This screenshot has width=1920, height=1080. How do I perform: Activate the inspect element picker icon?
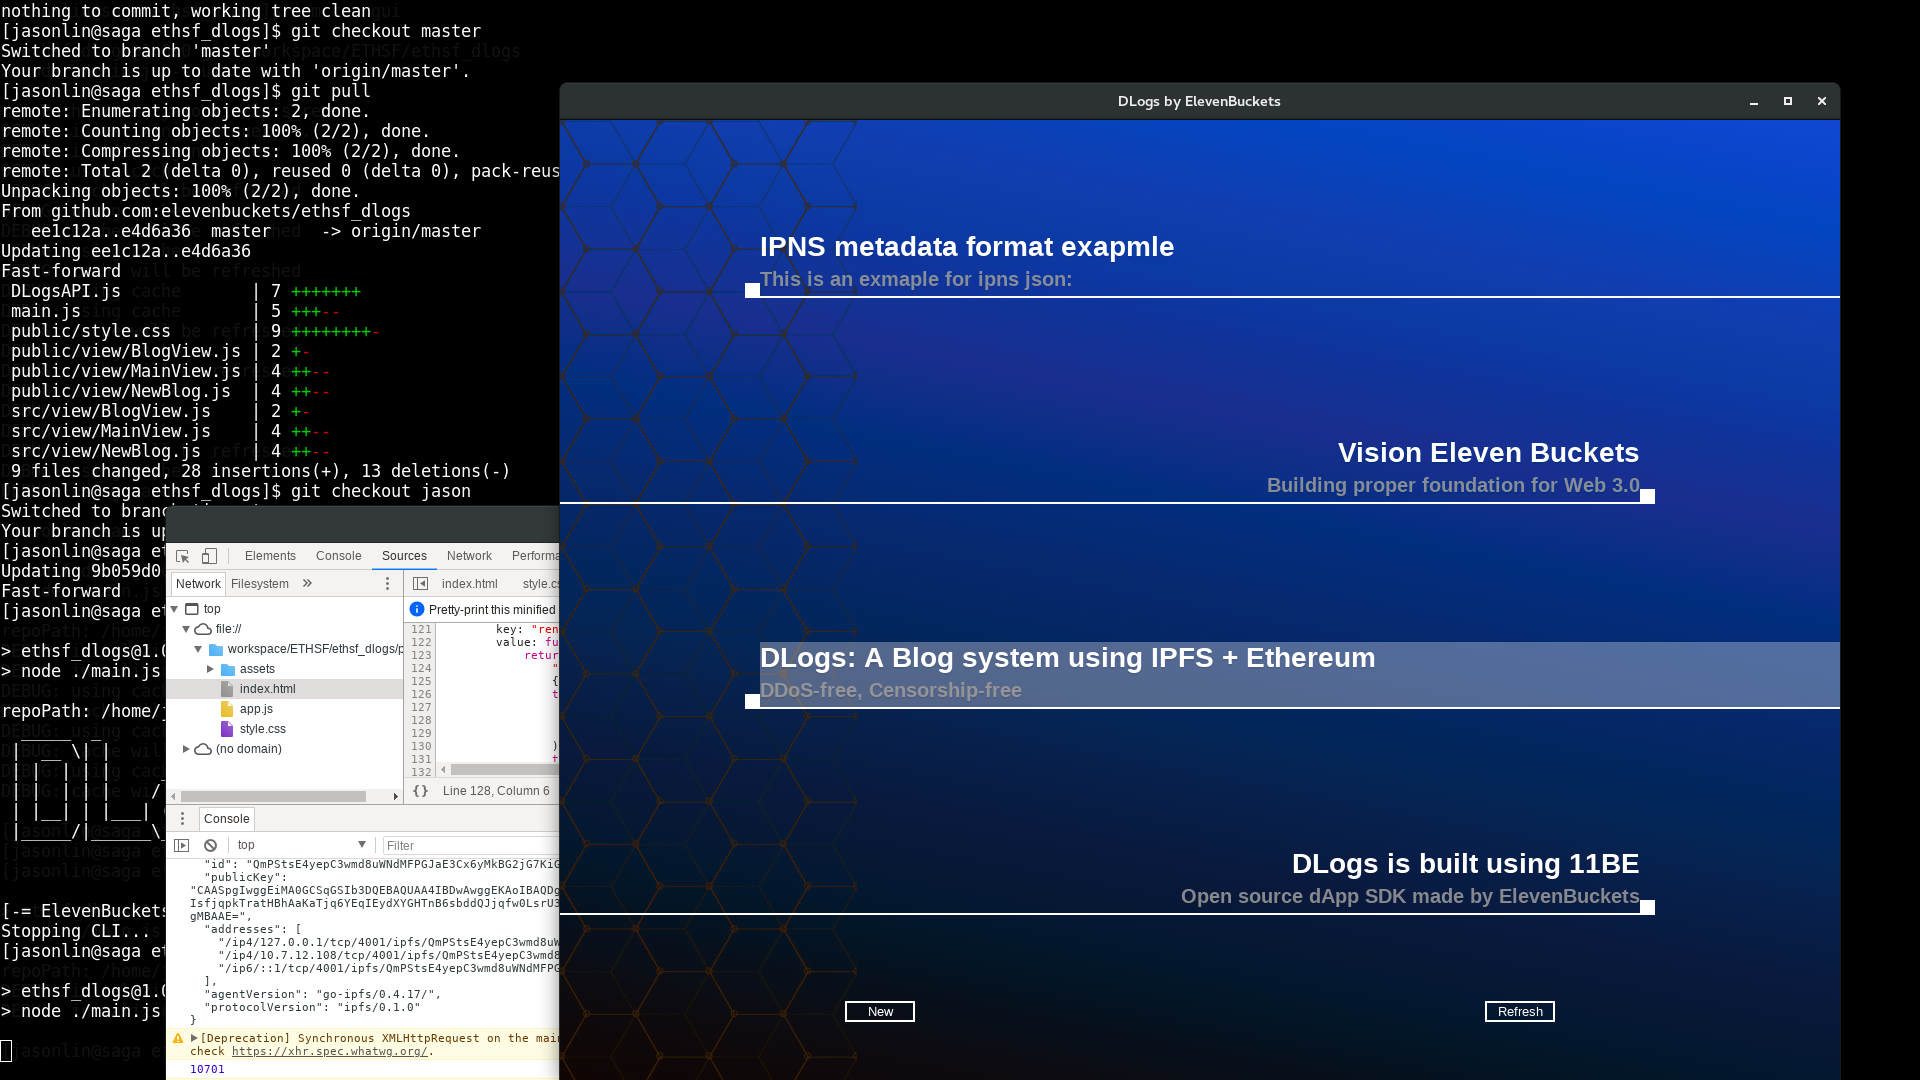[182, 556]
